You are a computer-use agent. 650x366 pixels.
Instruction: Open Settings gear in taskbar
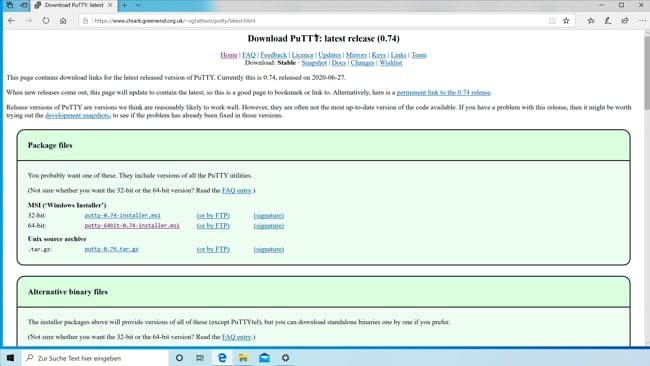[x=286, y=358]
